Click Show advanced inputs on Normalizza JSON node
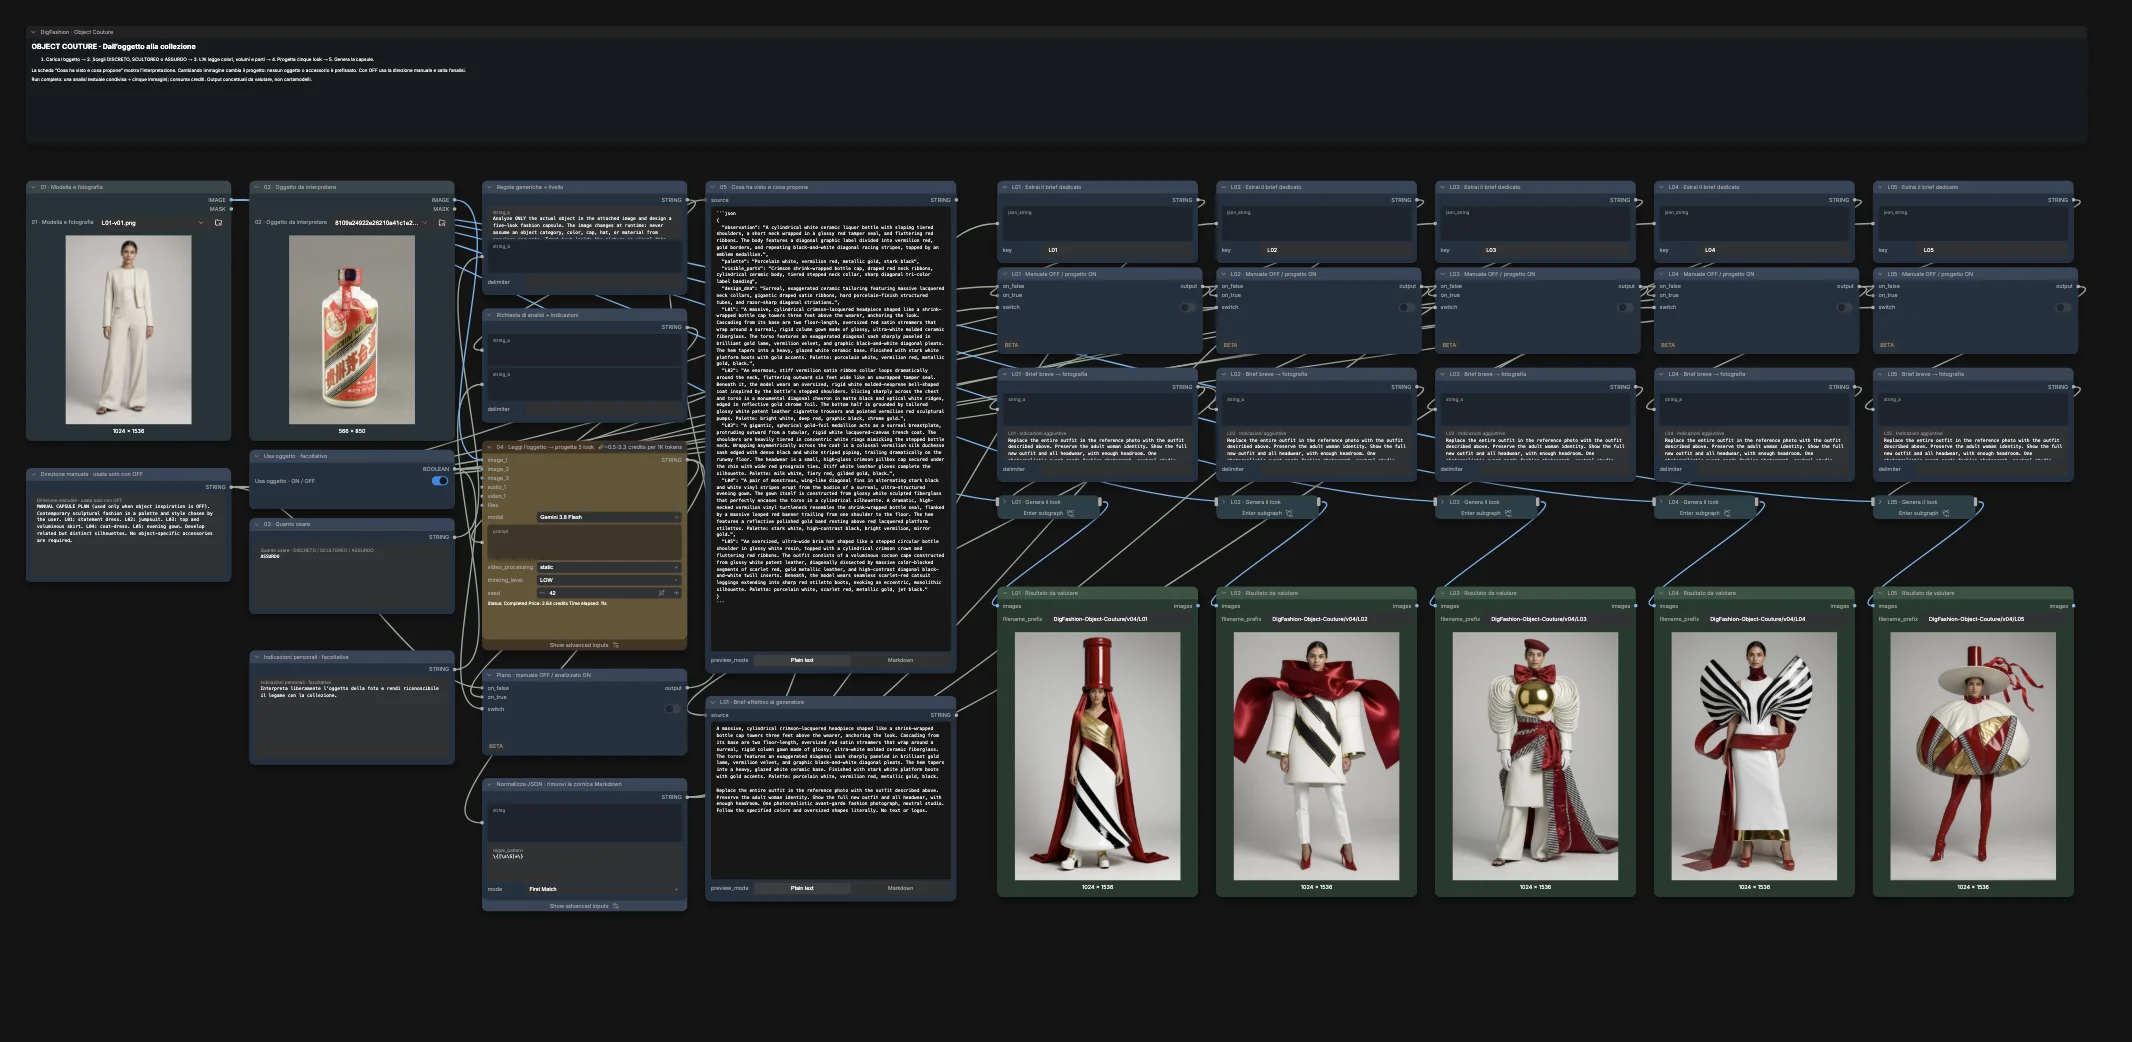The height and width of the screenshot is (1042, 2132). (584, 906)
